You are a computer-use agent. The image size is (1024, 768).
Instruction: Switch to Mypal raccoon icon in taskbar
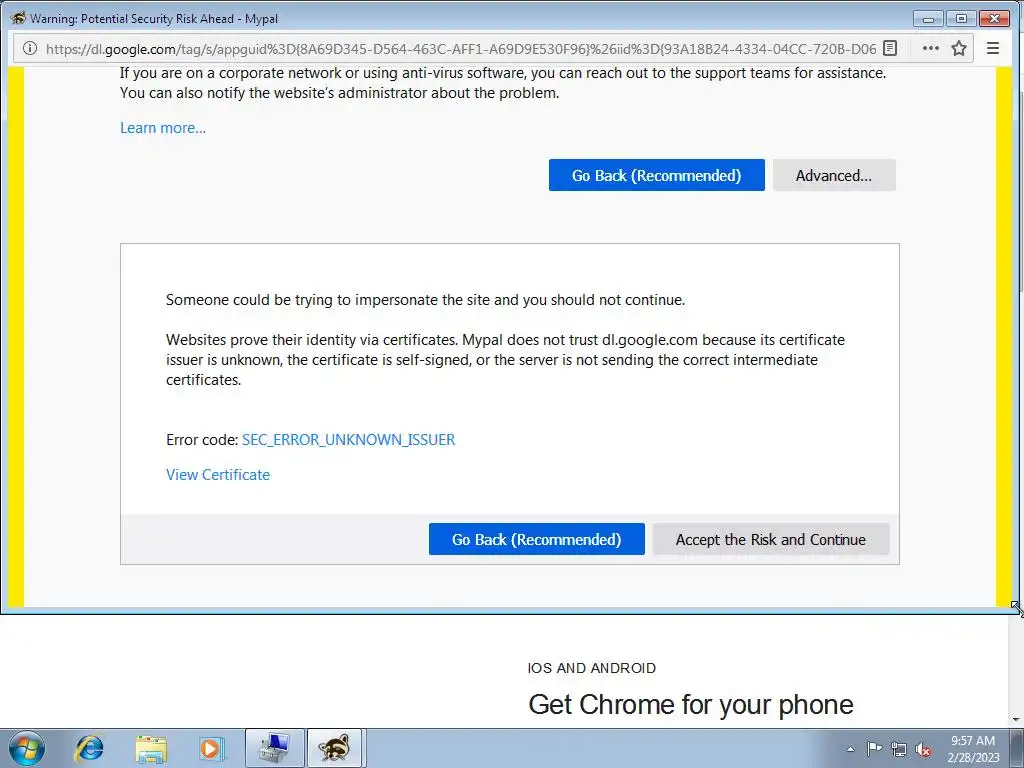[334, 748]
